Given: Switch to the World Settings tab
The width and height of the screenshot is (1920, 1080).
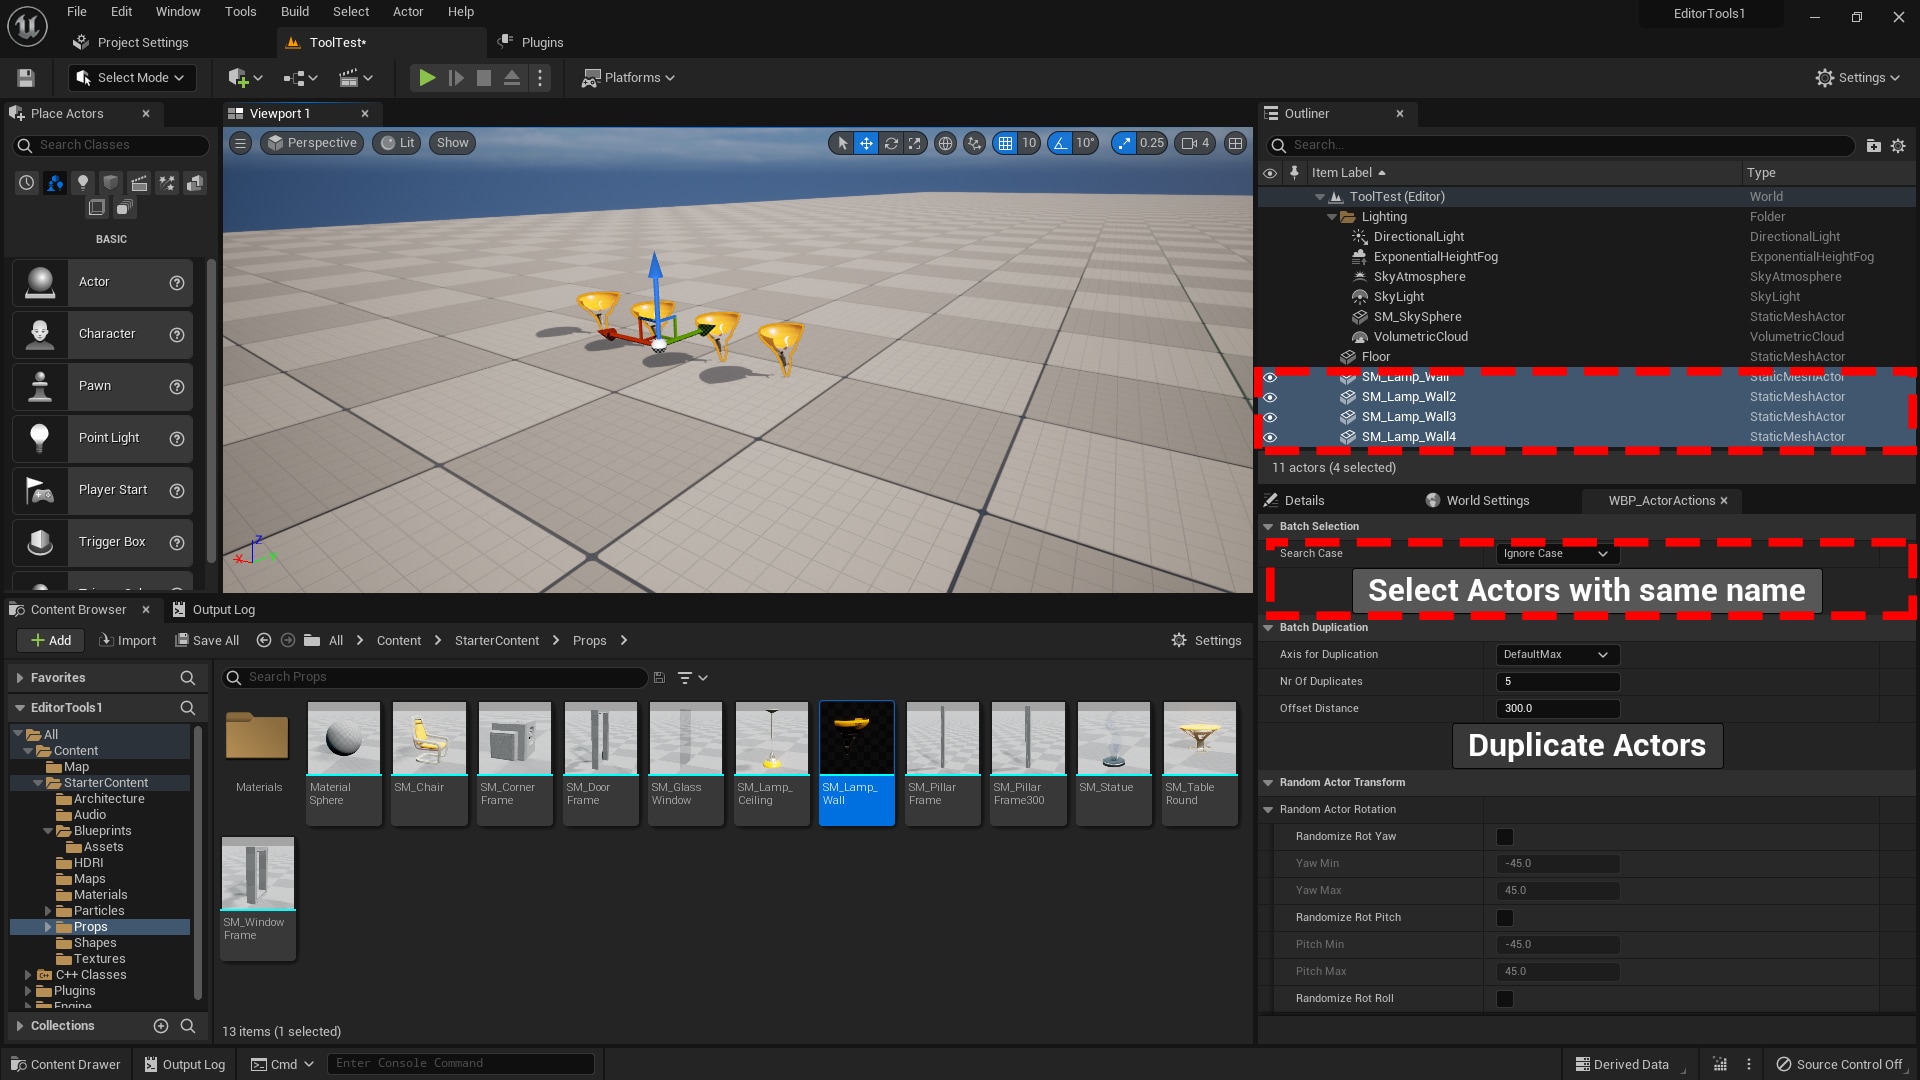Looking at the screenshot, I should (1477, 501).
